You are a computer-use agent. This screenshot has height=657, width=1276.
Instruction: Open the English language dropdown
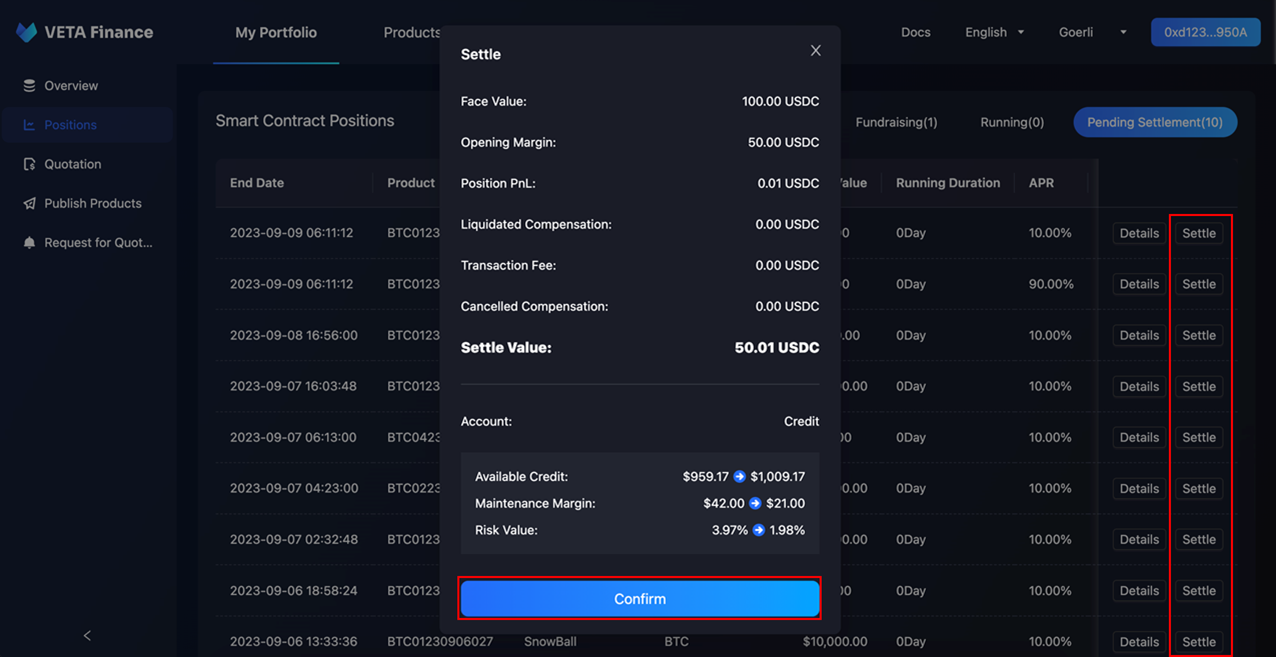pyautogui.click(x=994, y=32)
